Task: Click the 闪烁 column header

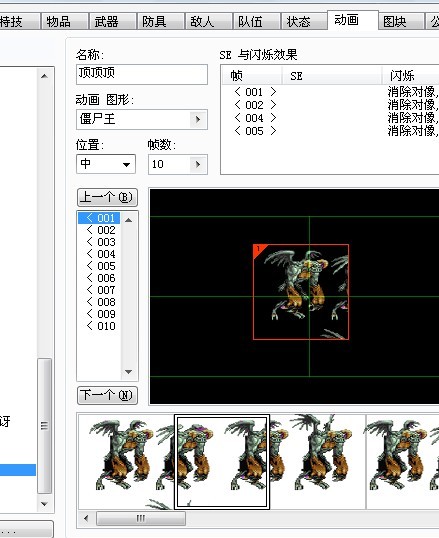Action: point(411,75)
